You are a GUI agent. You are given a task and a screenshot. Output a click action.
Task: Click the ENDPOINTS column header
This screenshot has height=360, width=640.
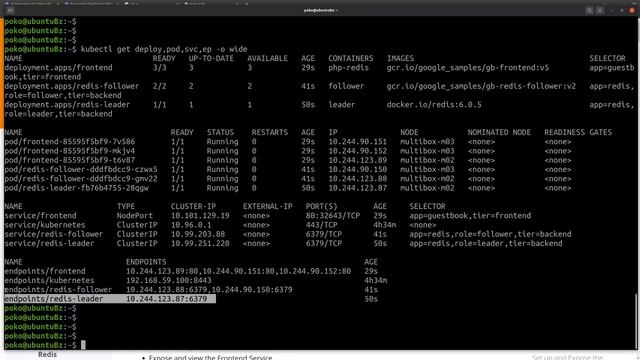pyautogui.click(x=146, y=262)
